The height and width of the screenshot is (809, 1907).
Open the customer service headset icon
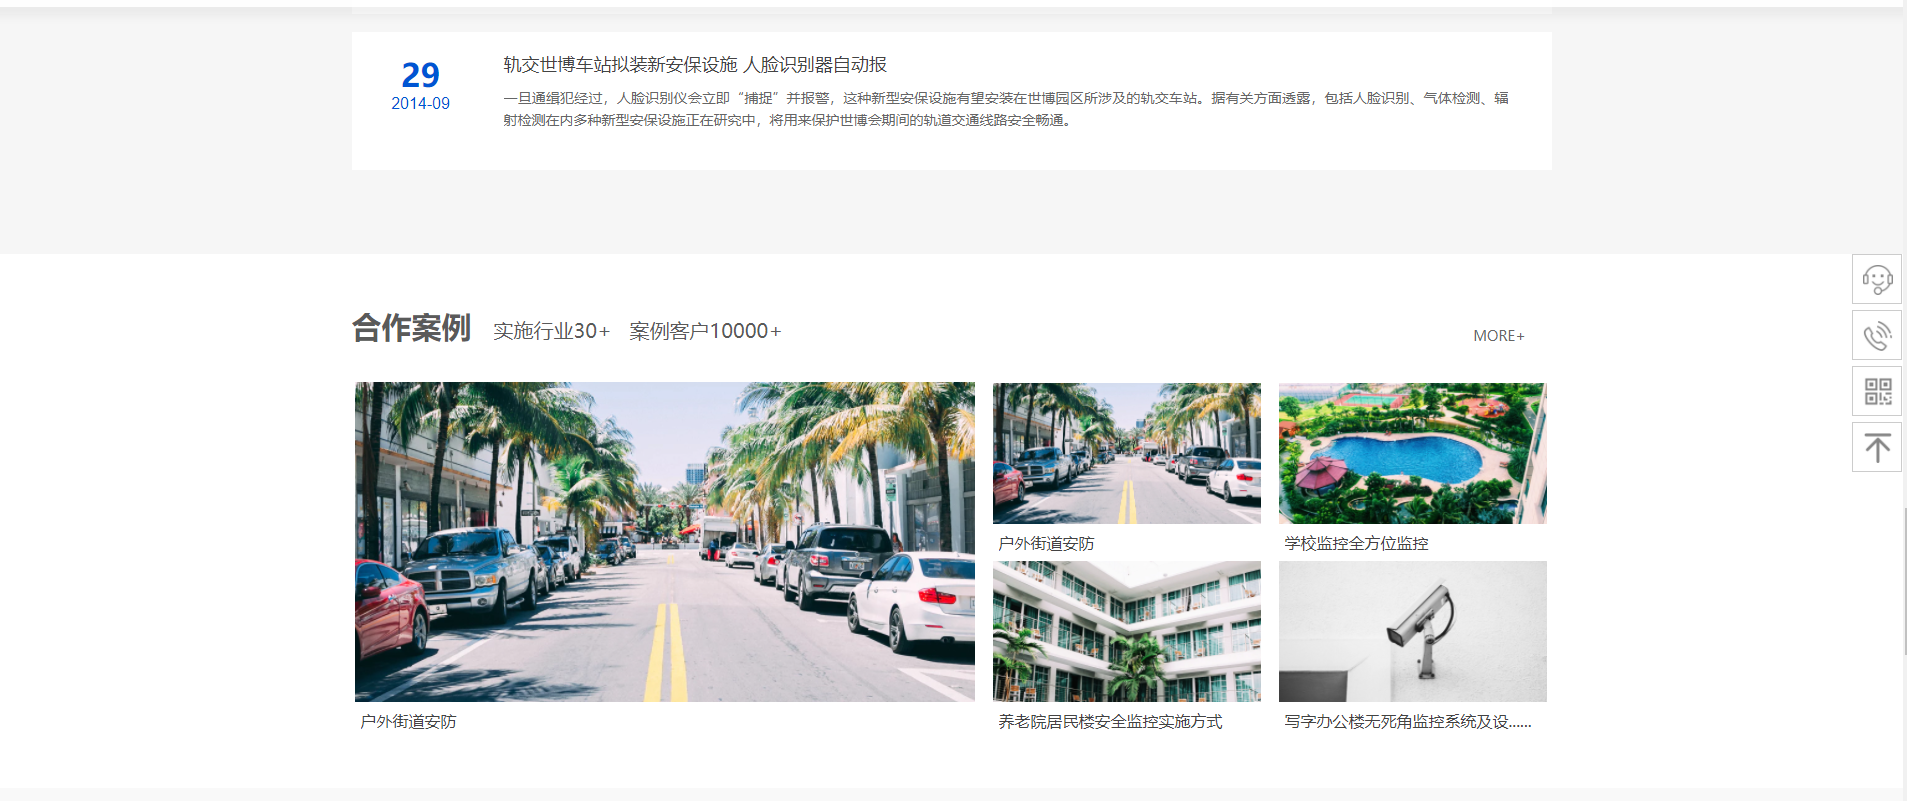(1876, 279)
